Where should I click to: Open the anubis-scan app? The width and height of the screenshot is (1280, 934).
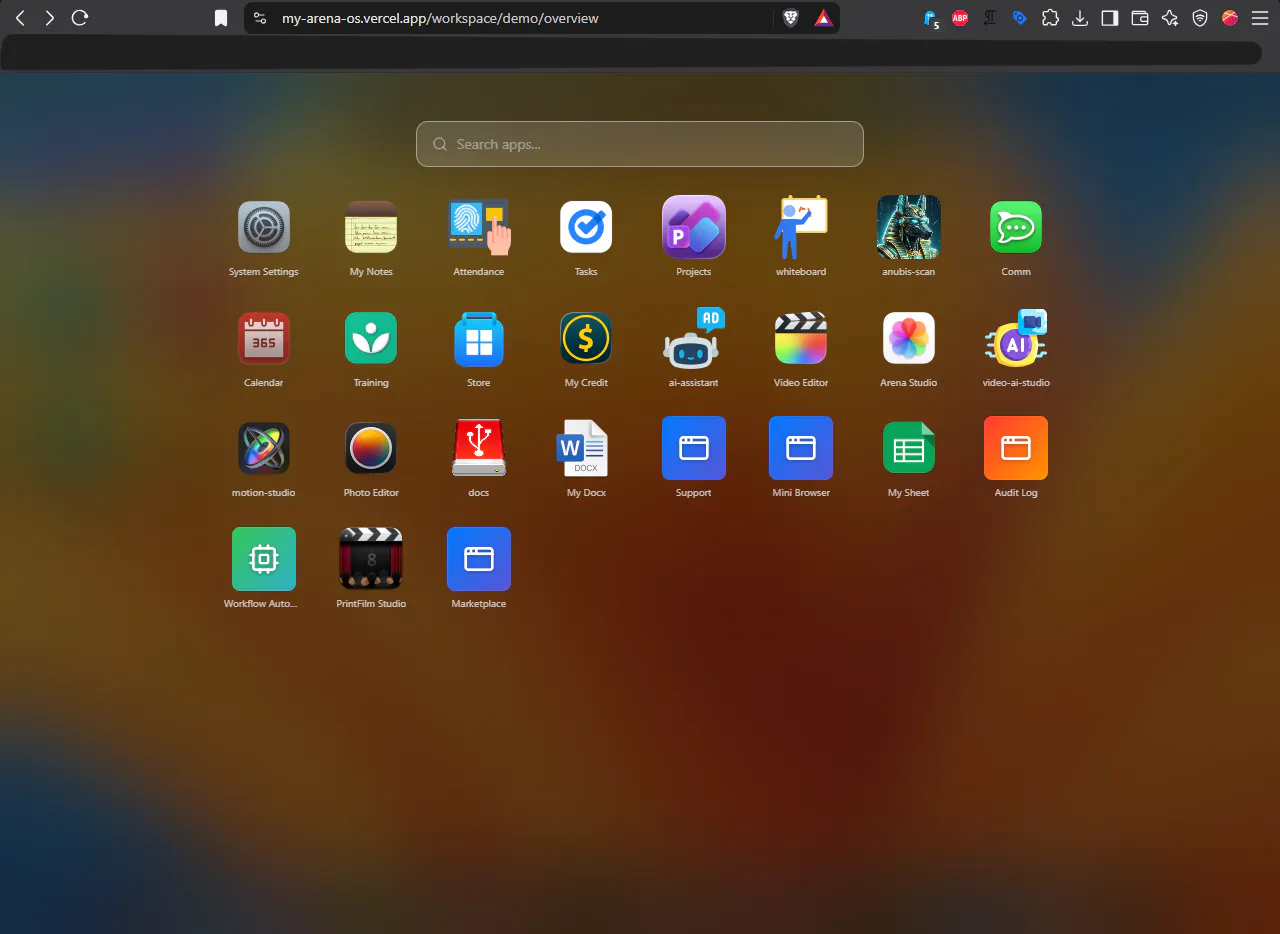[909, 227]
